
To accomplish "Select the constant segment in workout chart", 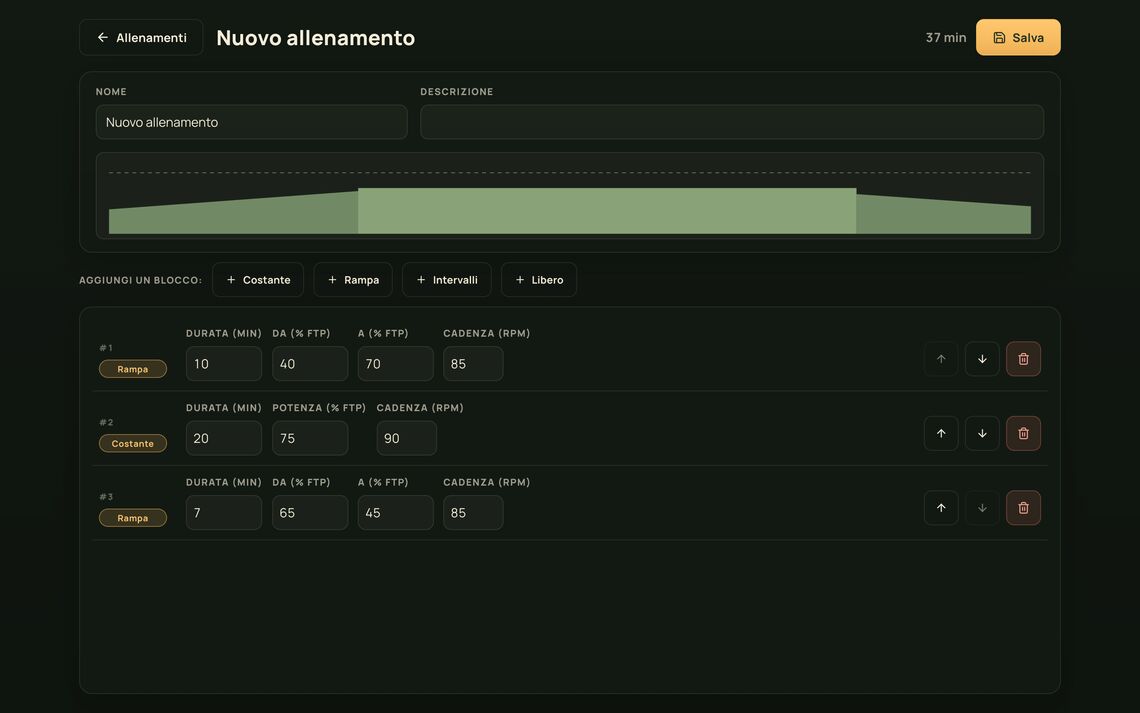I will pyautogui.click(x=607, y=211).
